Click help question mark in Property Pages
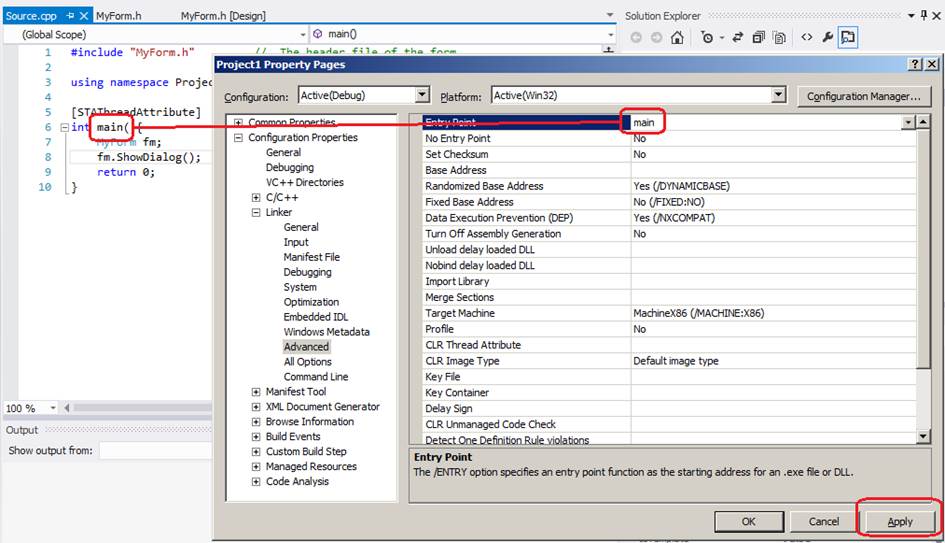Viewport: 945px width, 543px height. [x=915, y=64]
